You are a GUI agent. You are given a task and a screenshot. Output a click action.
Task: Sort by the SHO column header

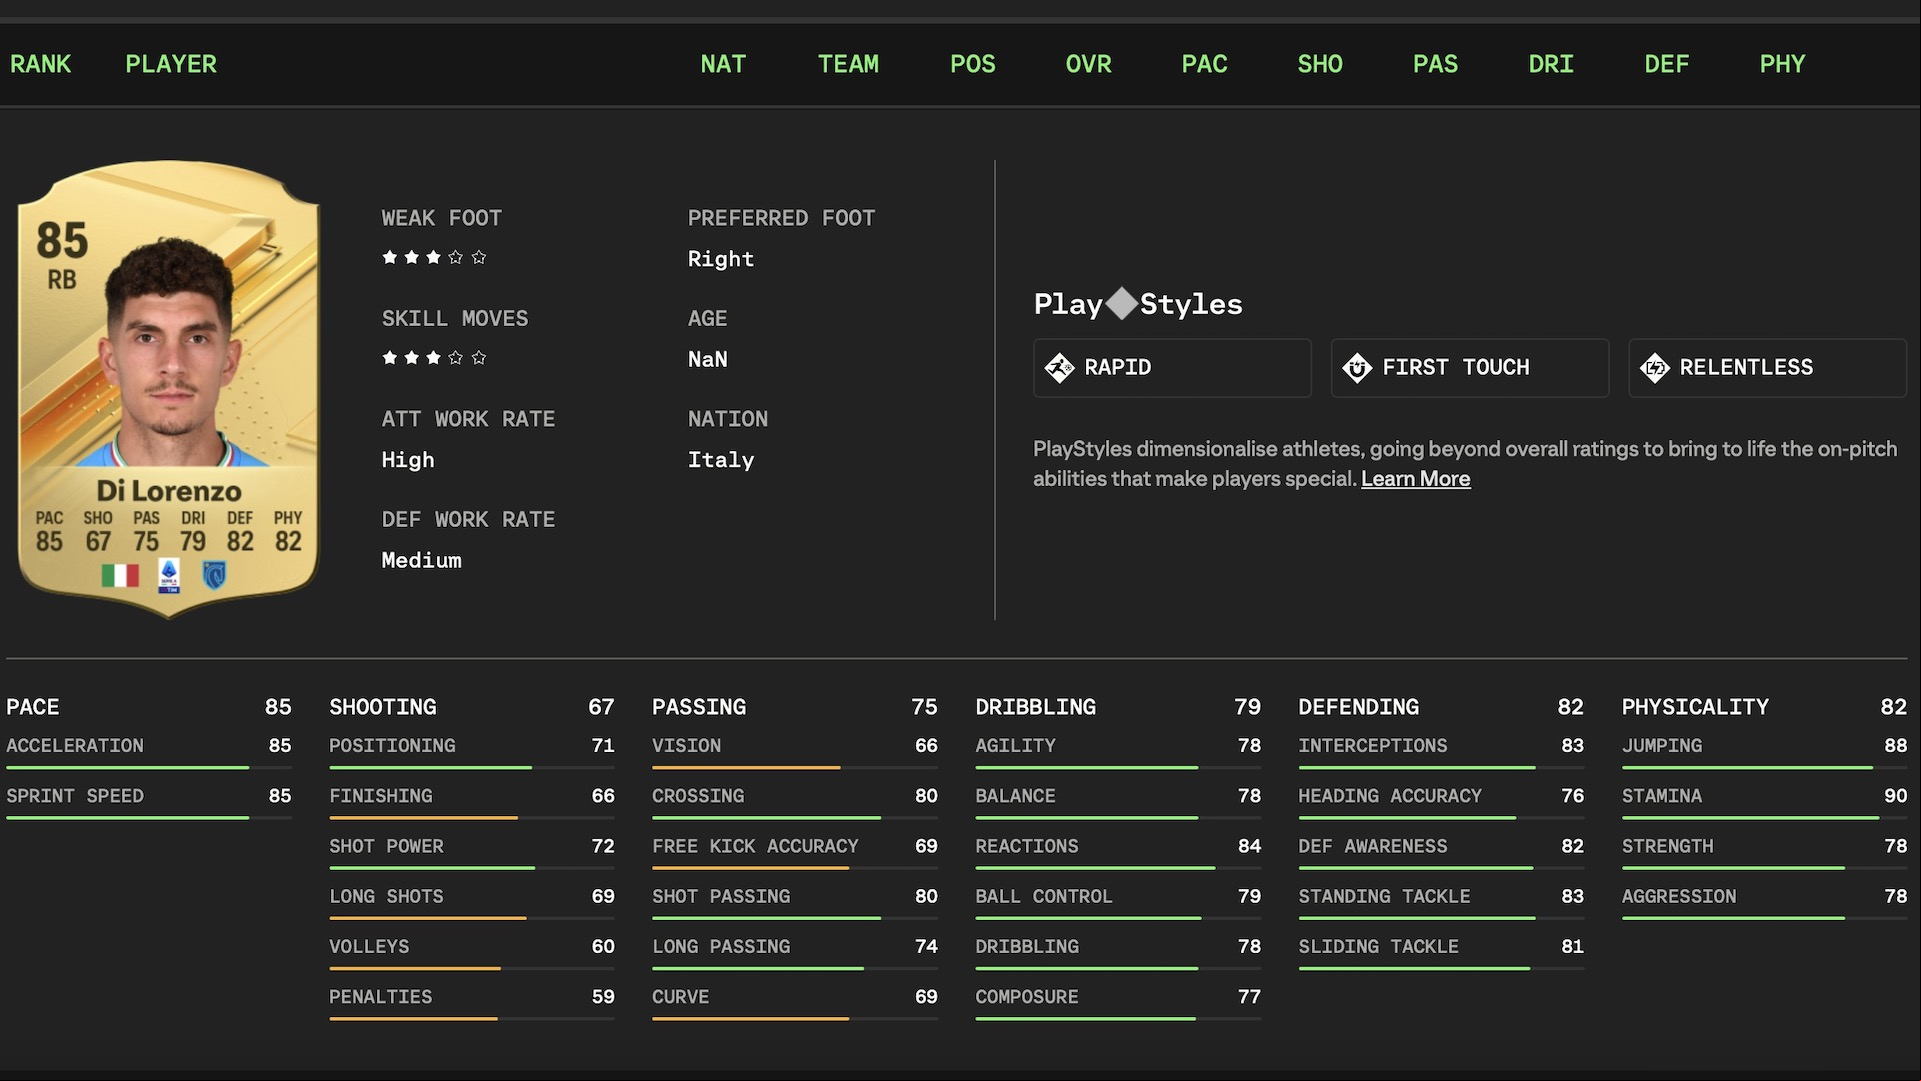coord(1320,64)
